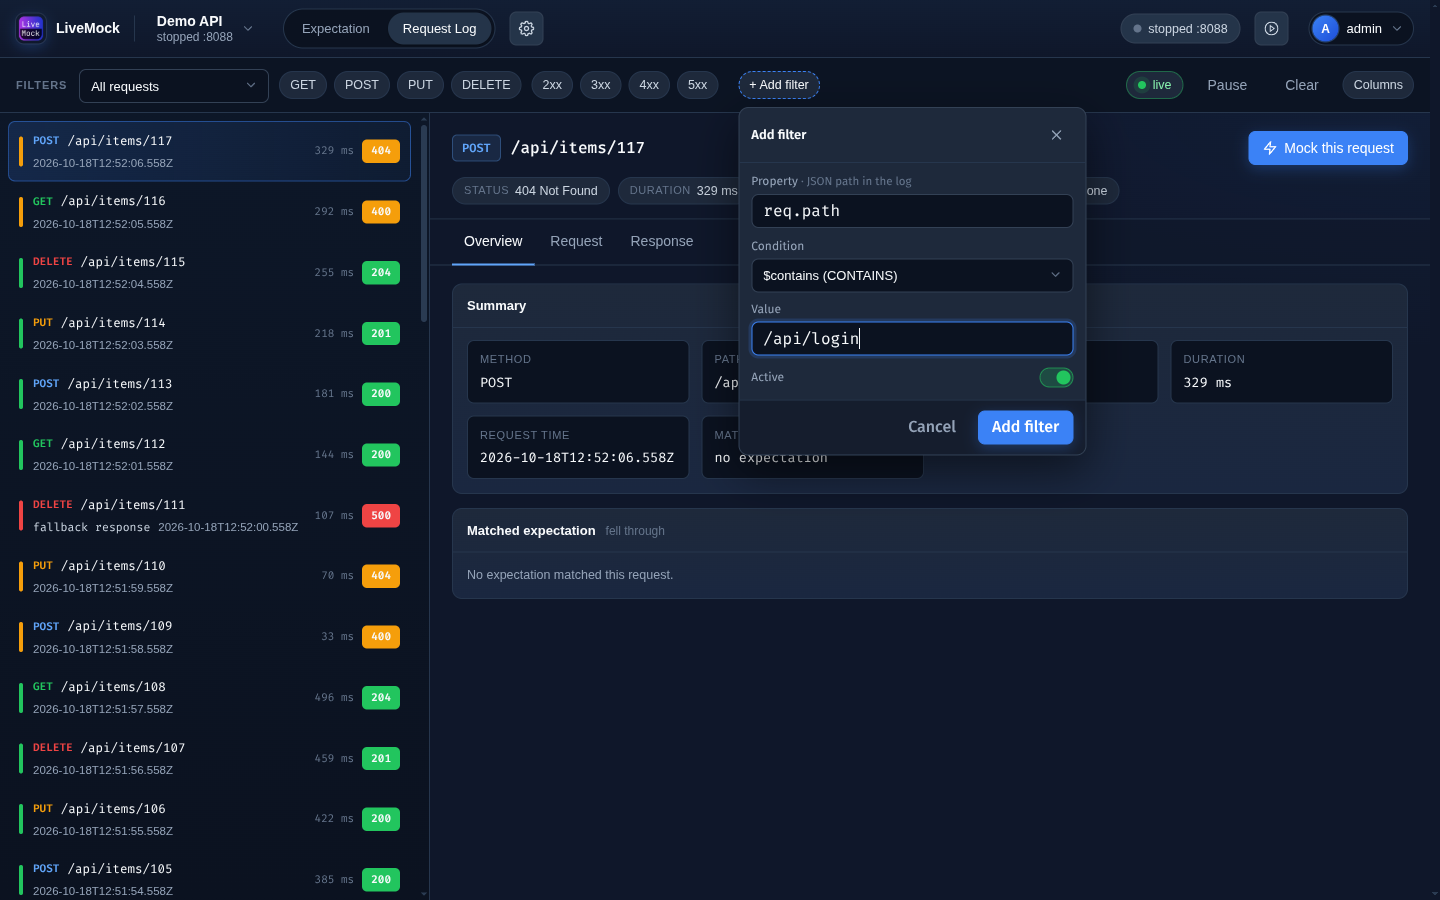Switch to the Request Log tab
Screen dimensions: 1440x900
pos(439,29)
